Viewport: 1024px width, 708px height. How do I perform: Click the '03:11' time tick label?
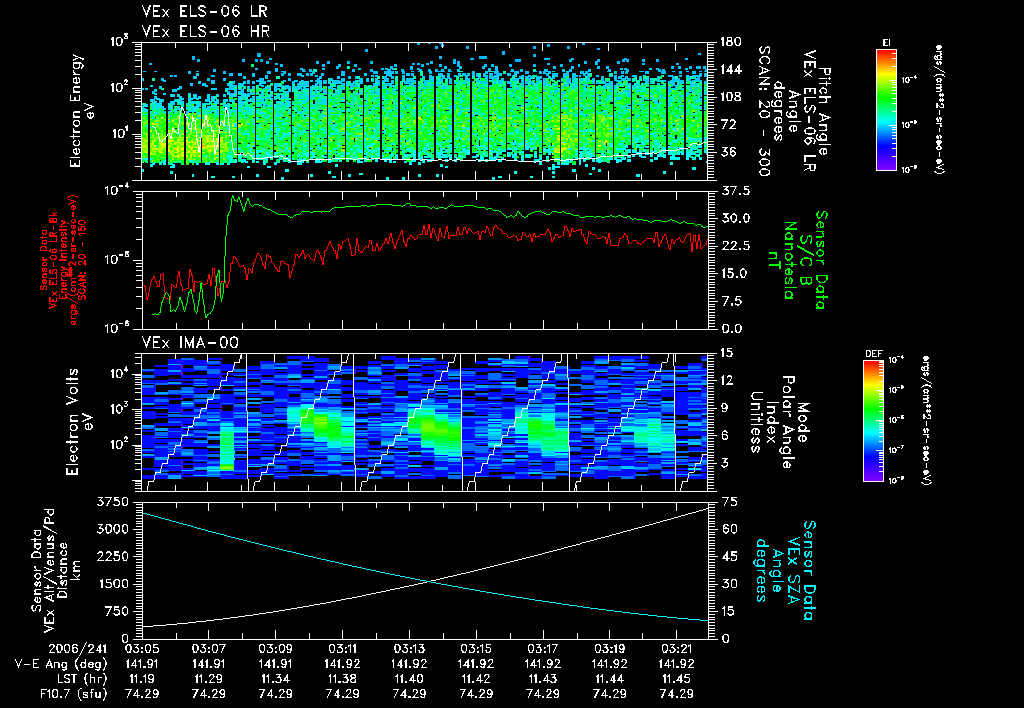[x=342, y=649]
